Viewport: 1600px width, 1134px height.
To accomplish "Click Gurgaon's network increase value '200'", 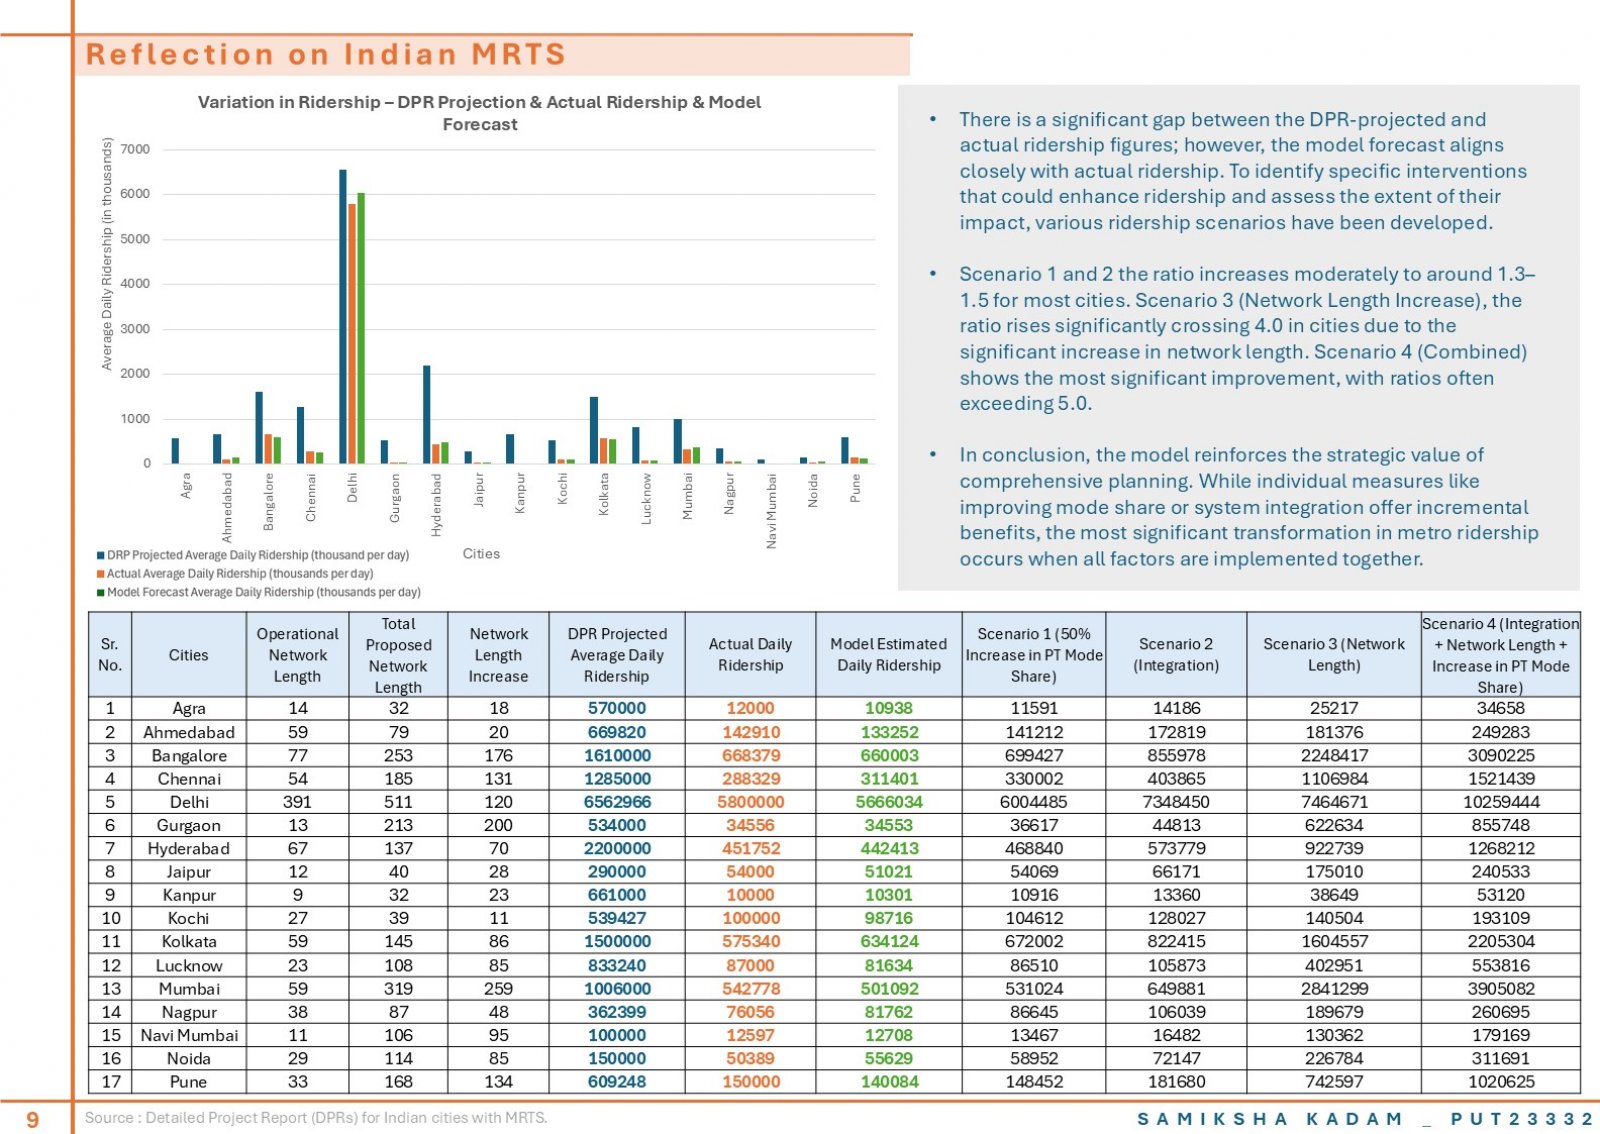I will pos(498,825).
